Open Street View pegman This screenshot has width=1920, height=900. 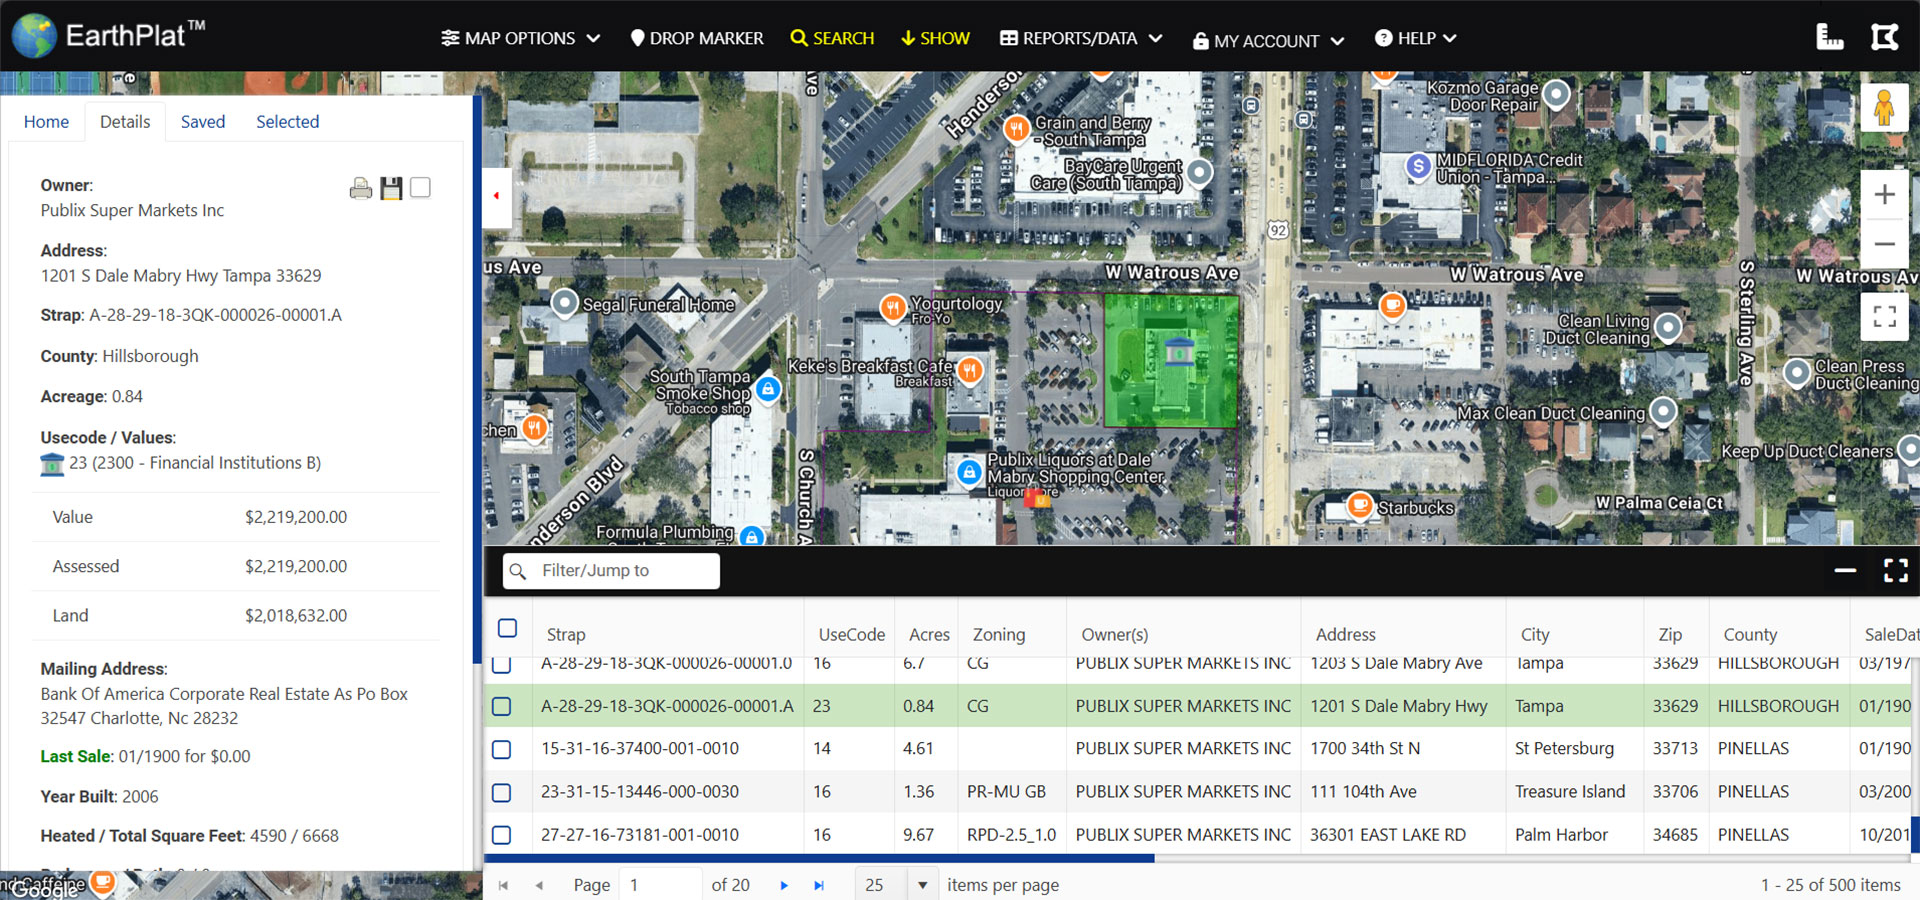click(x=1884, y=107)
